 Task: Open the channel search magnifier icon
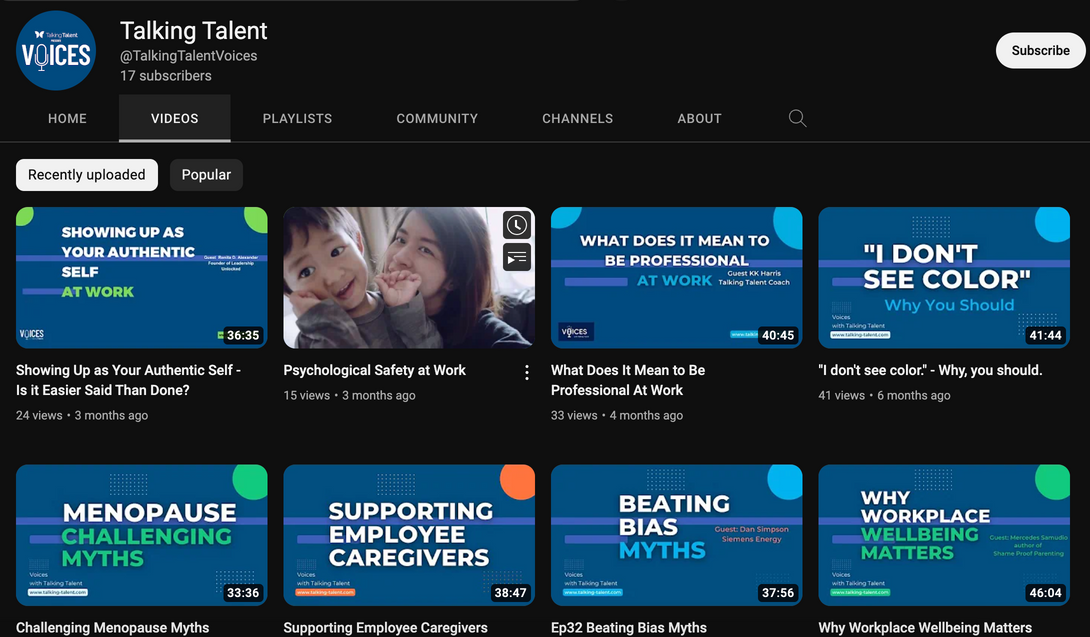point(797,118)
